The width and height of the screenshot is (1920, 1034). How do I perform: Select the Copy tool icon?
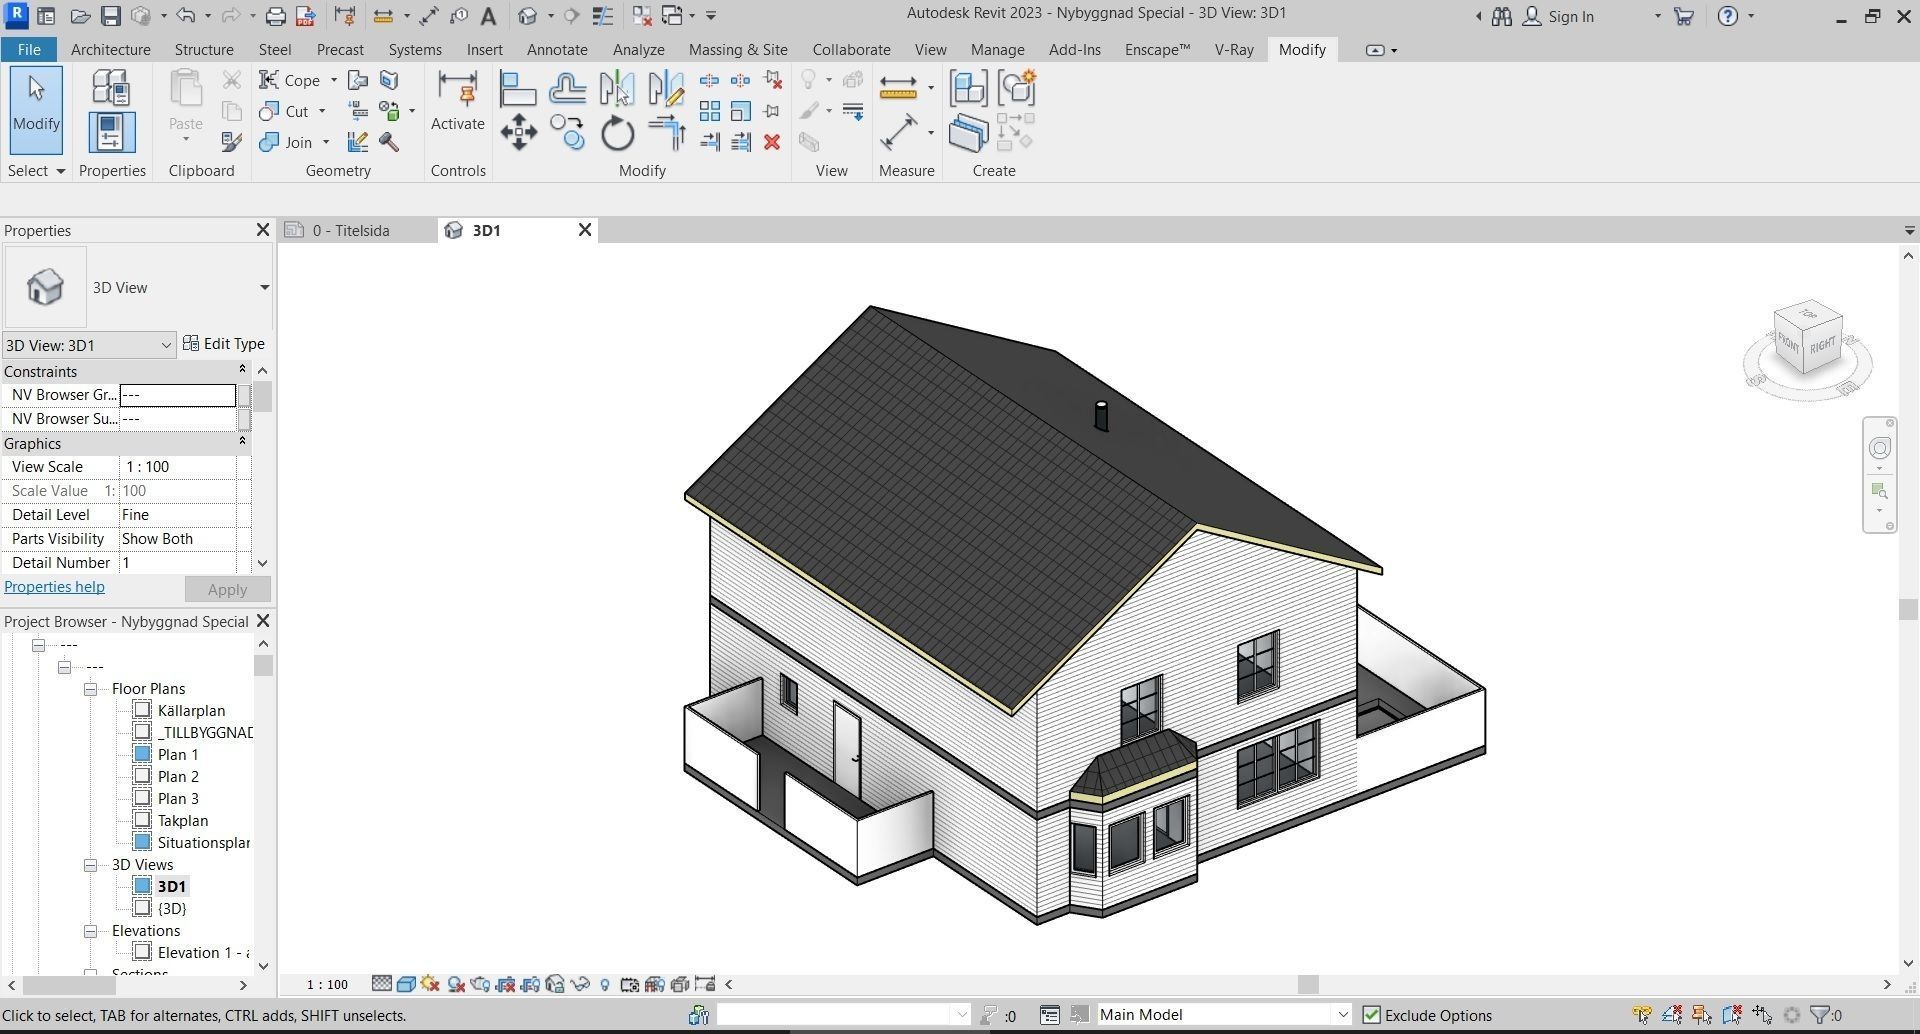[x=567, y=133]
